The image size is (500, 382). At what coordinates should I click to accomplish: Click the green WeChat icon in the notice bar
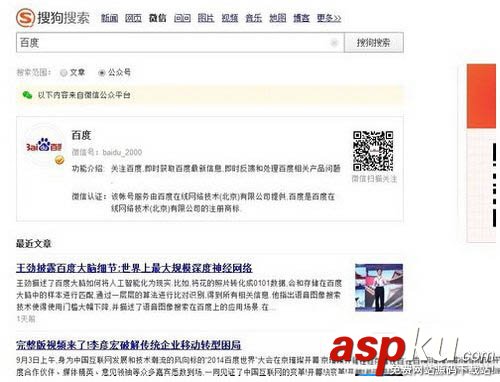point(27,95)
